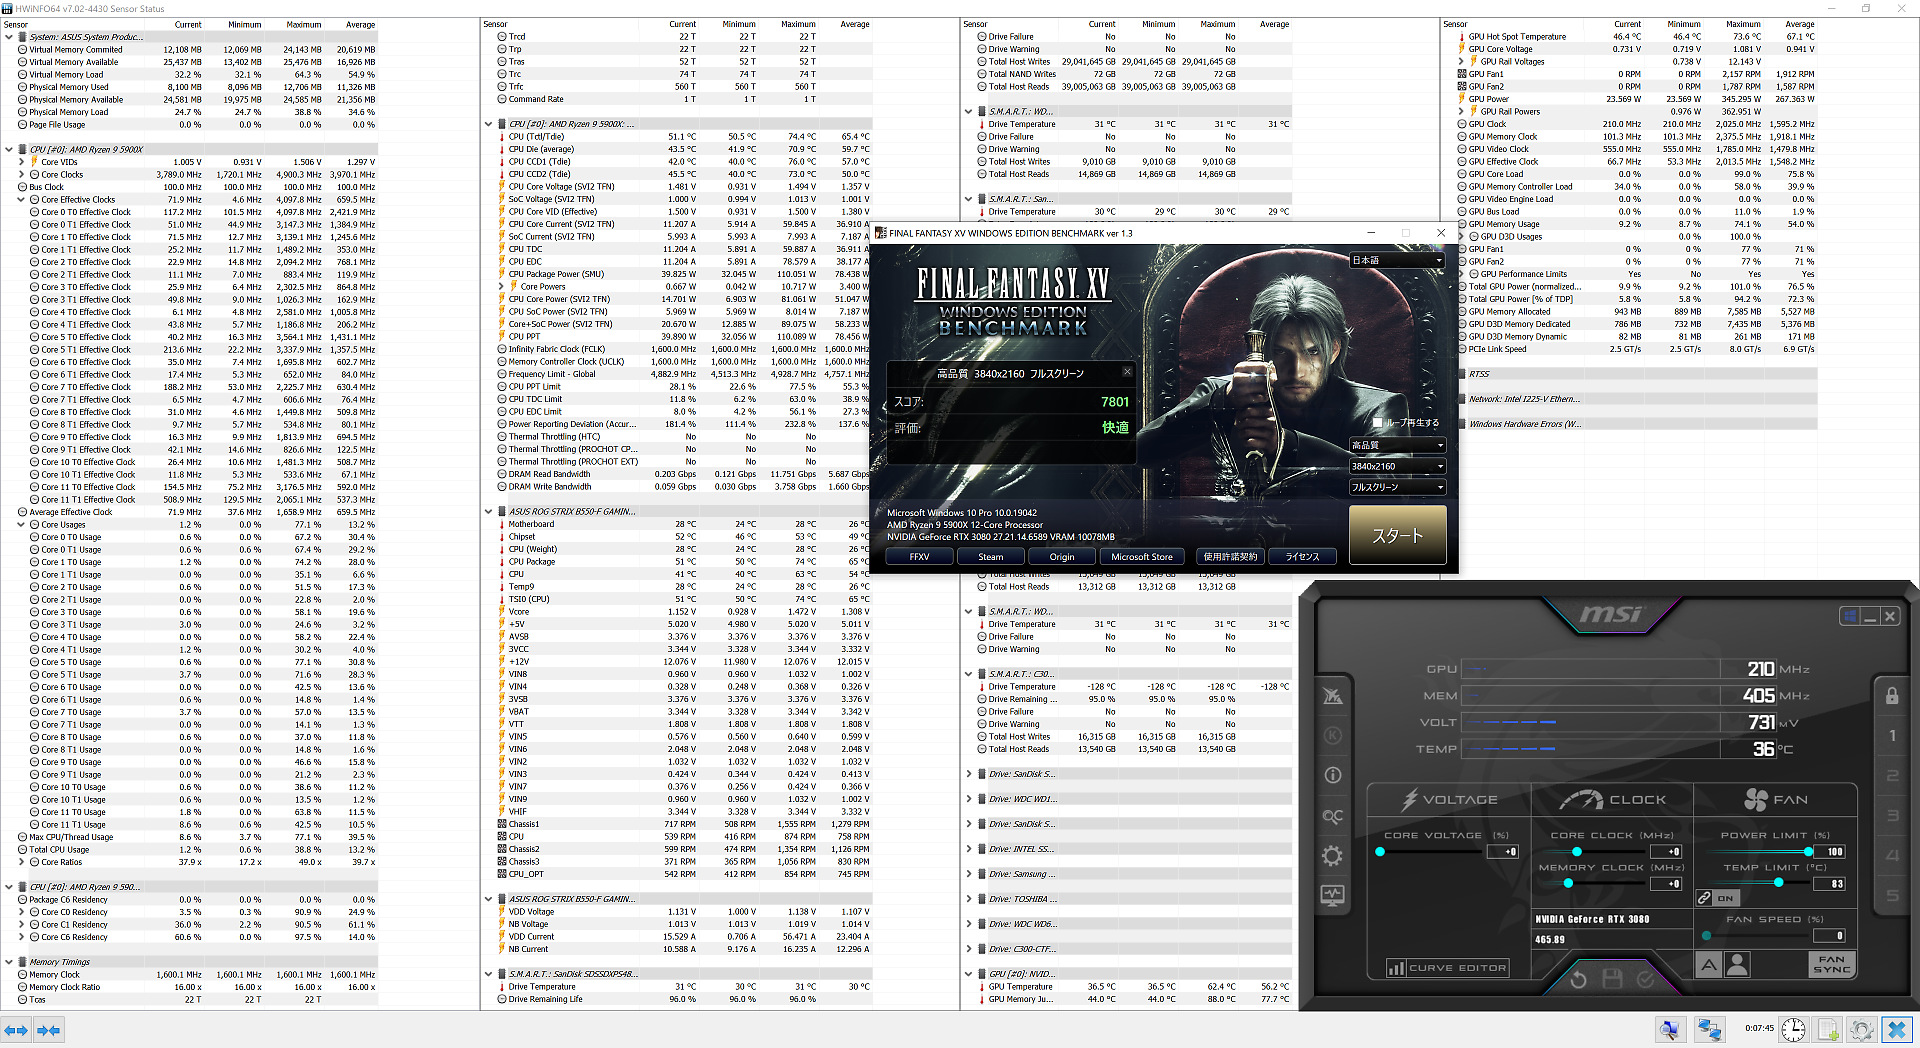Expand the Core Ratios node
Image resolution: width=1920 pixels, height=1048 pixels.
[22, 862]
